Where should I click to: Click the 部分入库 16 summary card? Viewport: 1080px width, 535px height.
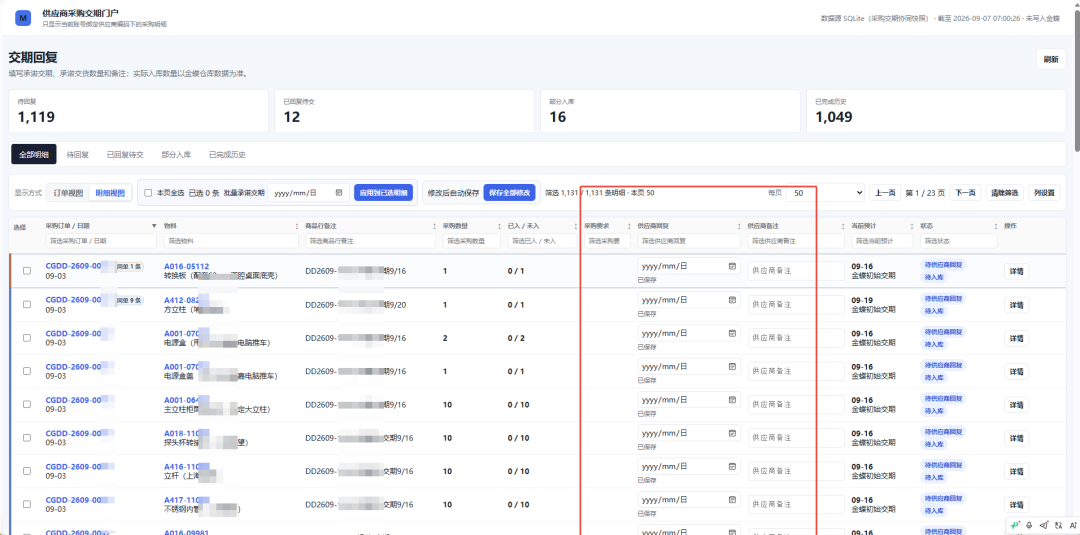[670, 110]
